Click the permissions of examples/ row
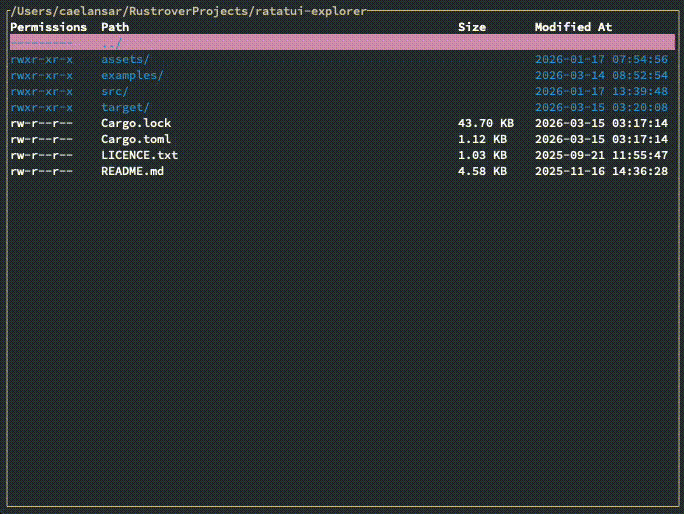This screenshot has width=684, height=514. (x=41, y=75)
